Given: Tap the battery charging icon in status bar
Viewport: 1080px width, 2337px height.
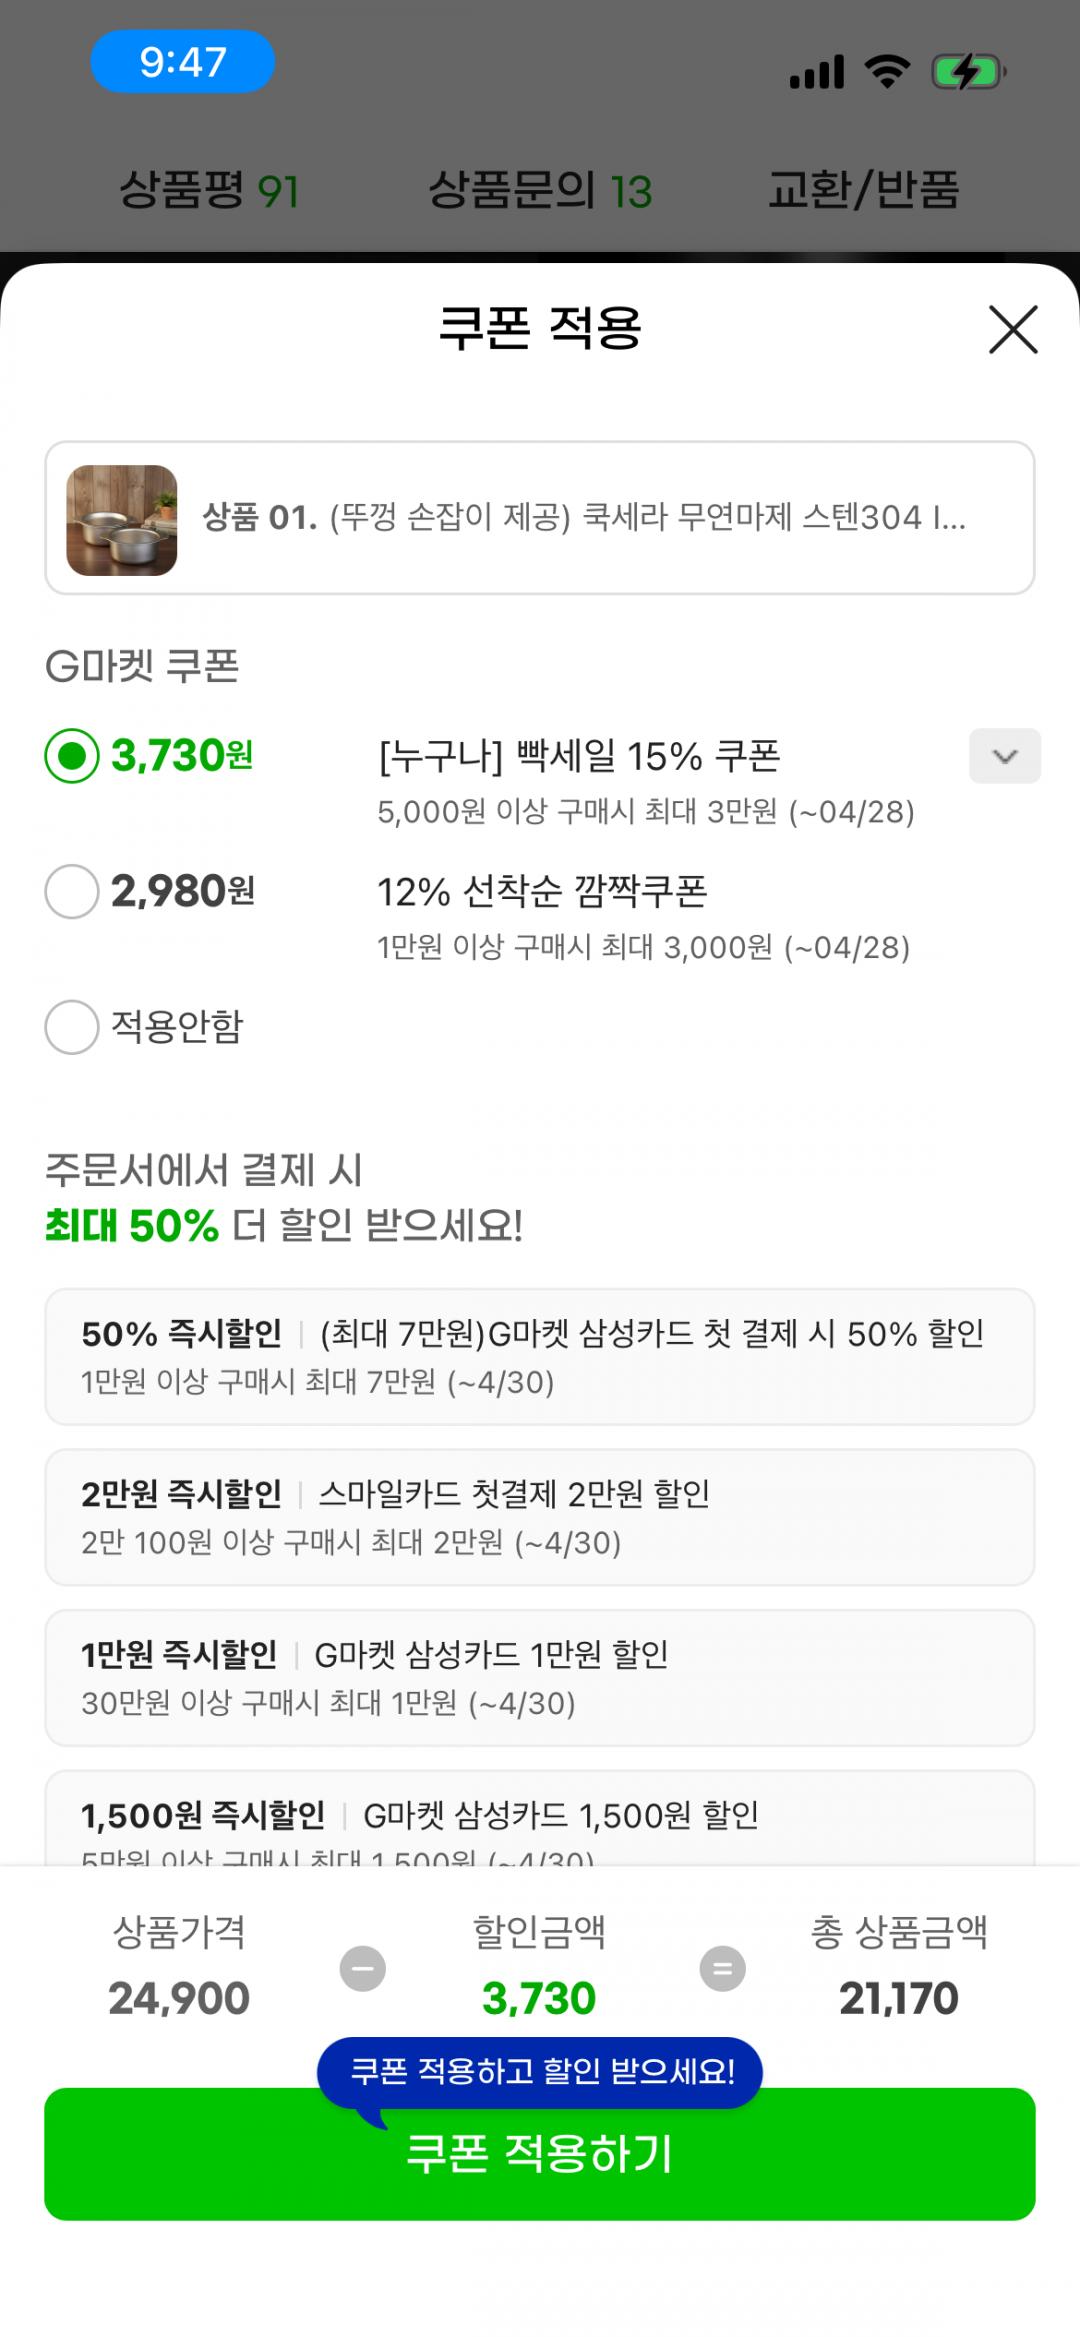Looking at the screenshot, I should (967, 72).
